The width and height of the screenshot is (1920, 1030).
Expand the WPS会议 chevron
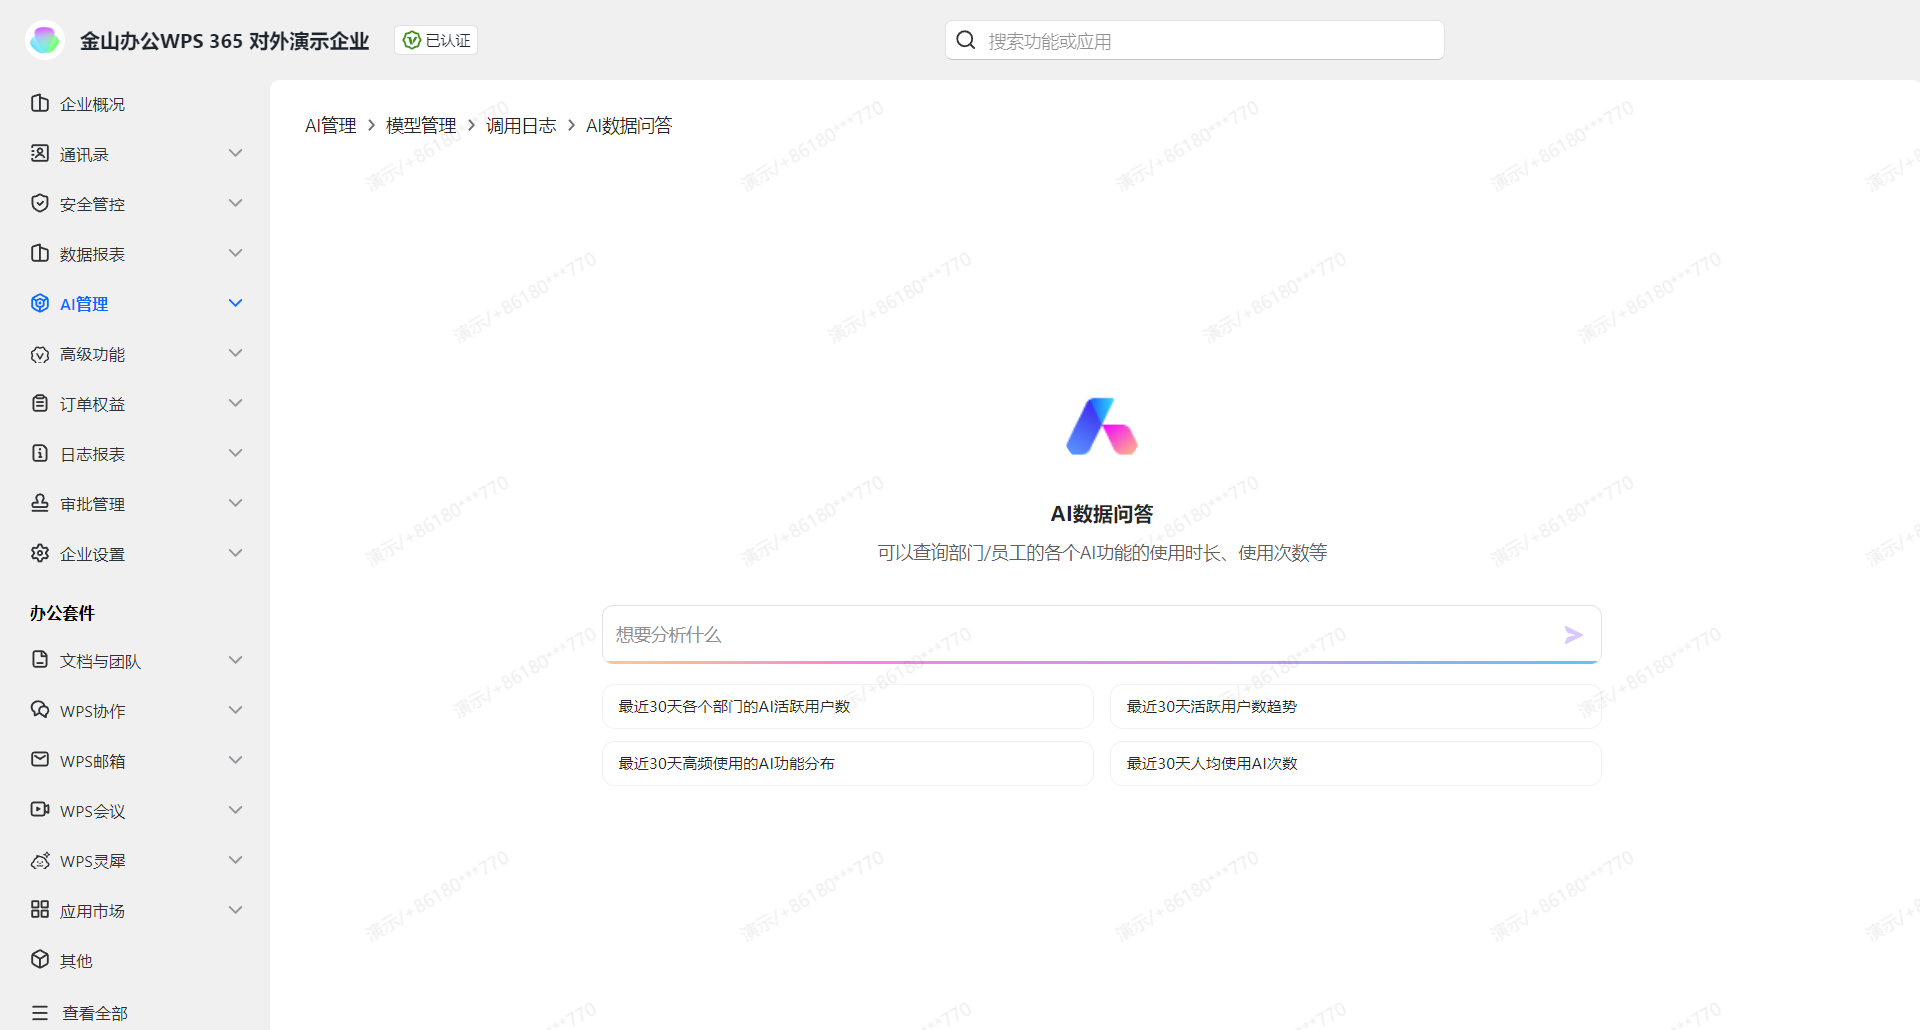click(x=236, y=810)
